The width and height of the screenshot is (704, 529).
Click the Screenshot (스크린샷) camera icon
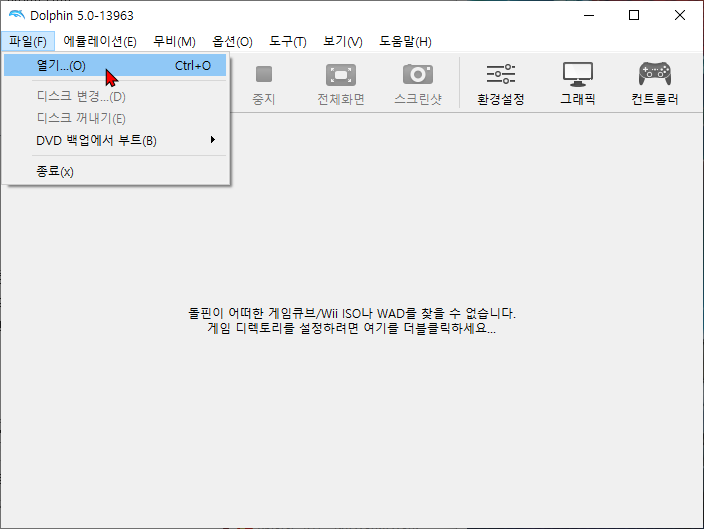(x=418, y=74)
